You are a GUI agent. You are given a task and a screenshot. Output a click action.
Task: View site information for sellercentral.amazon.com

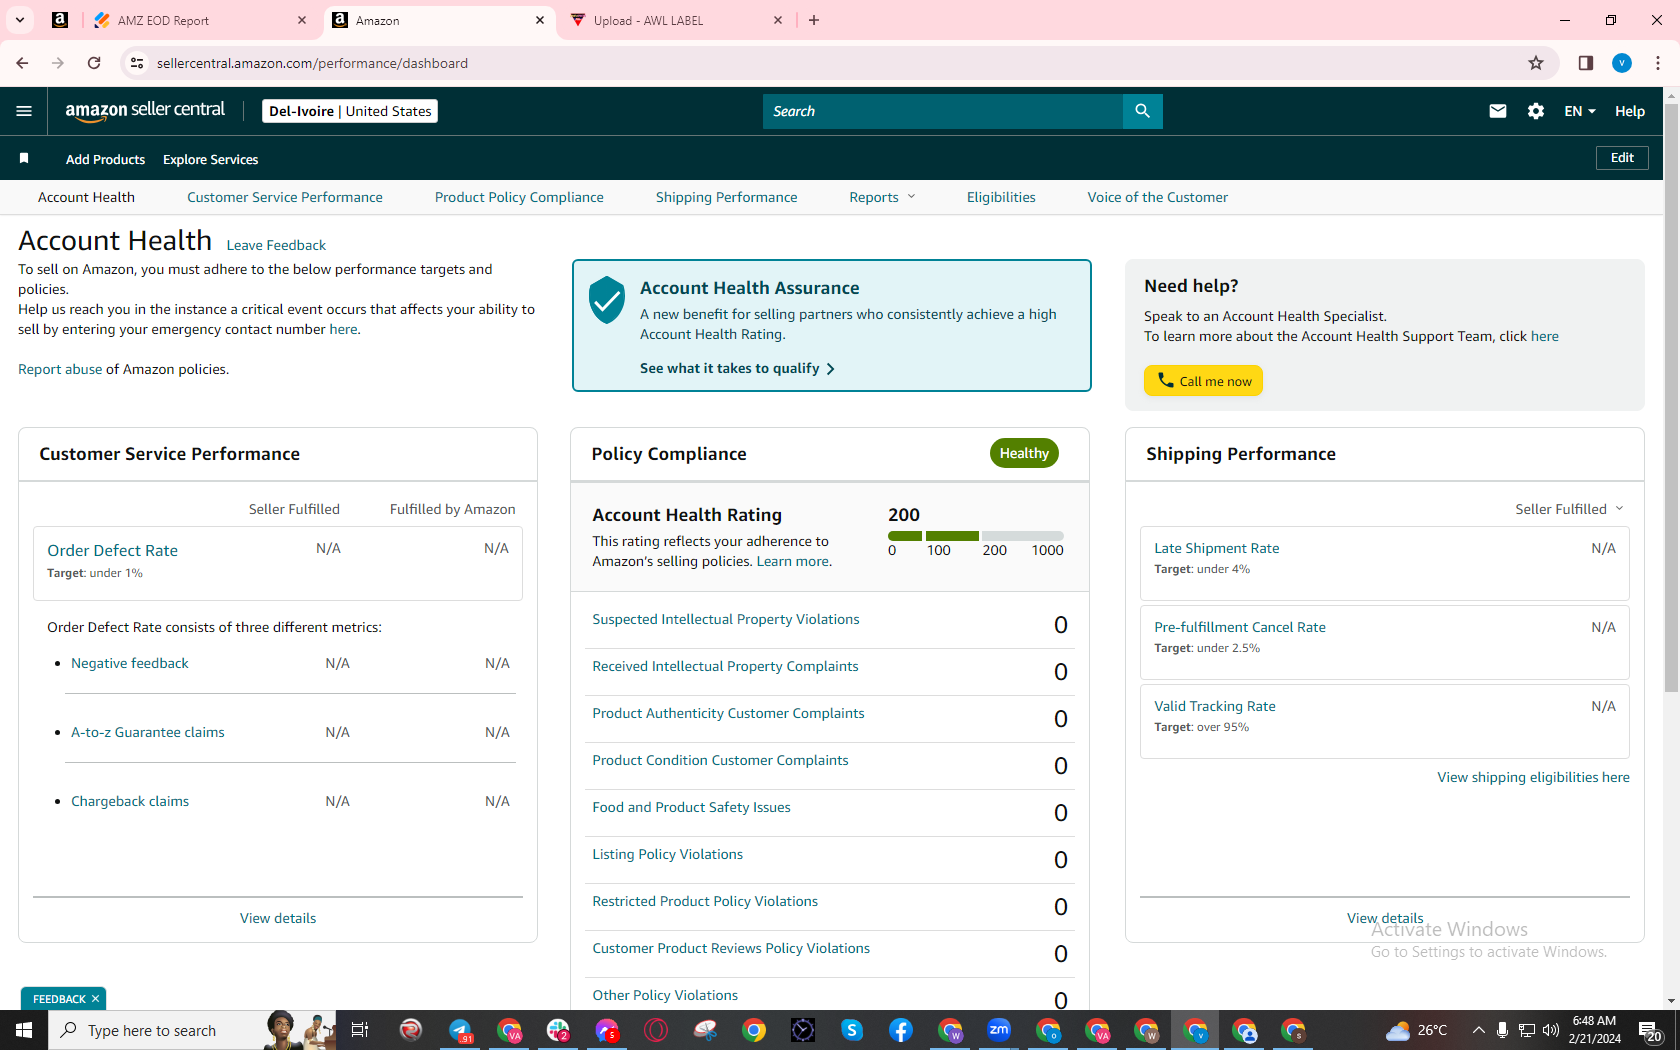coord(137,63)
